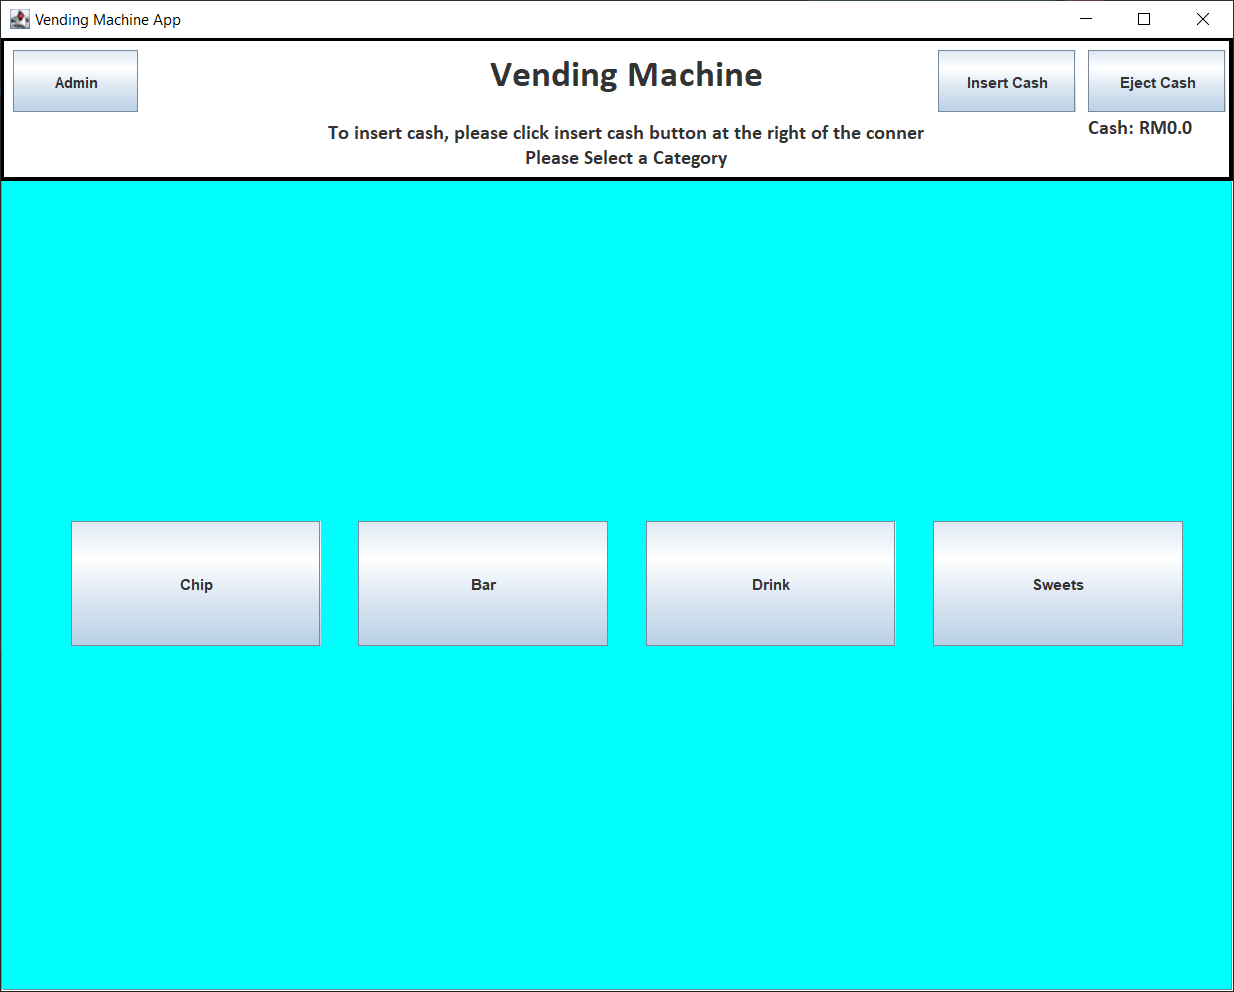
Task: Click the Eject Cash button
Action: click(1156, 81)
